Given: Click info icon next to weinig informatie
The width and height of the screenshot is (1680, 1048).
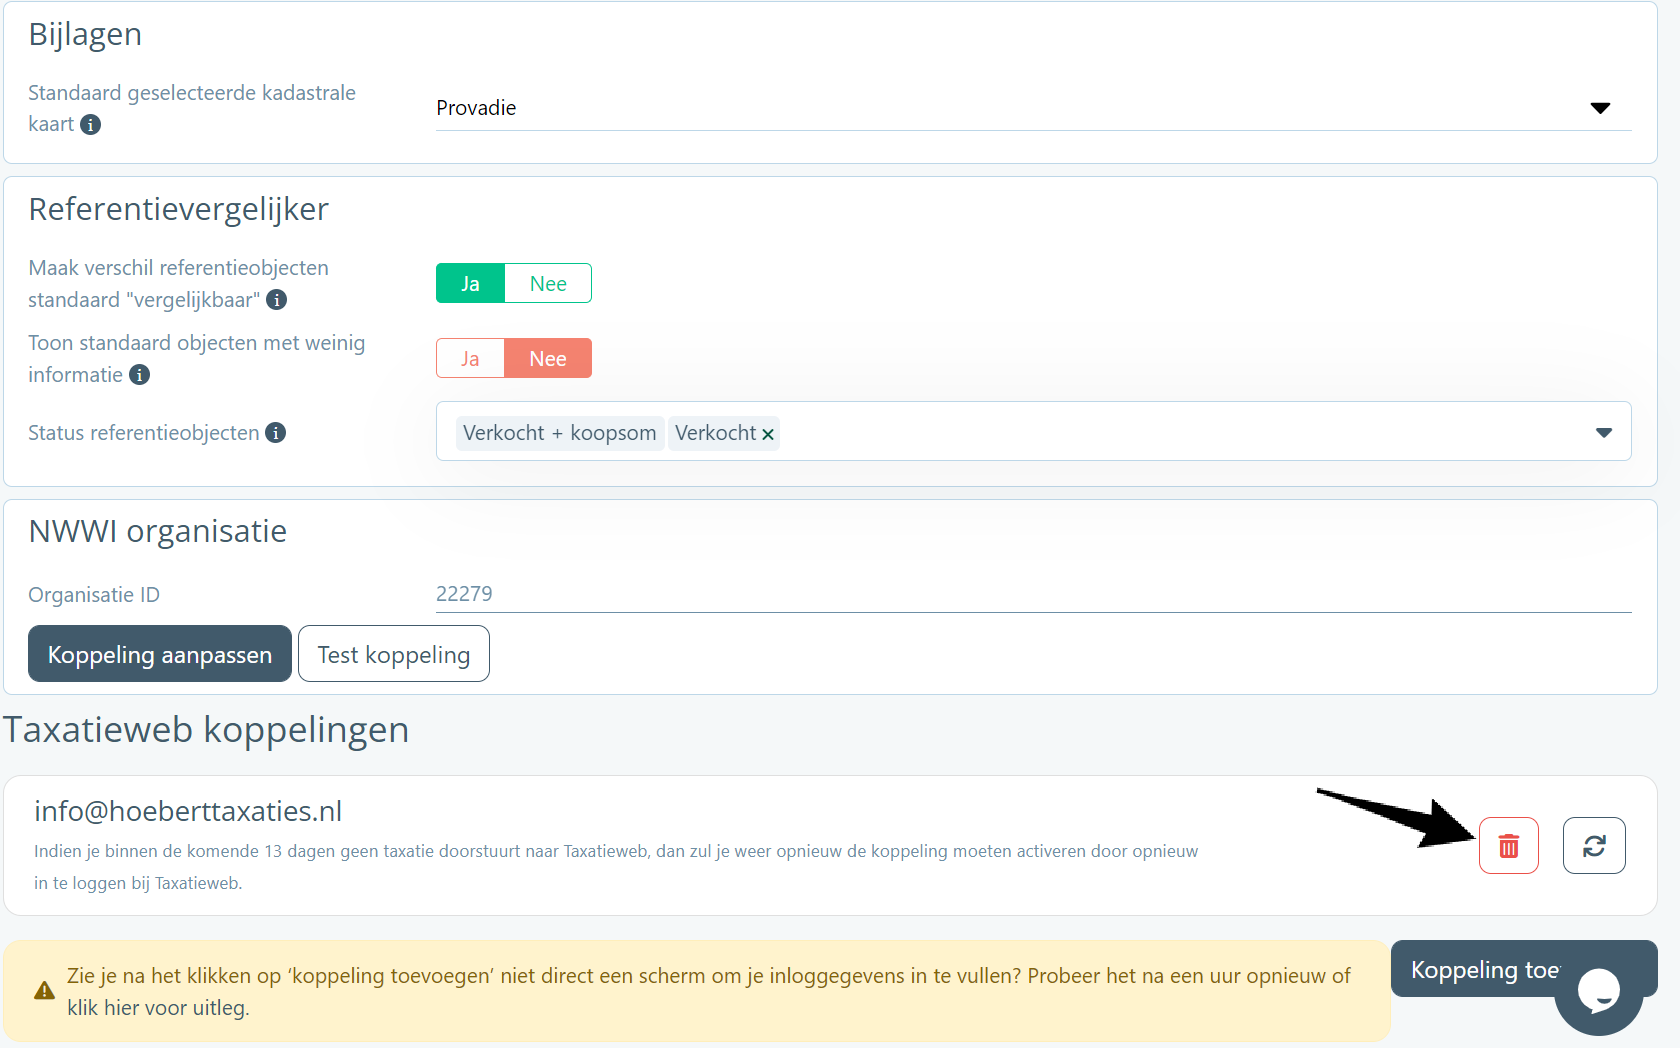Looking at the screenshot, I should click(140, 375).
